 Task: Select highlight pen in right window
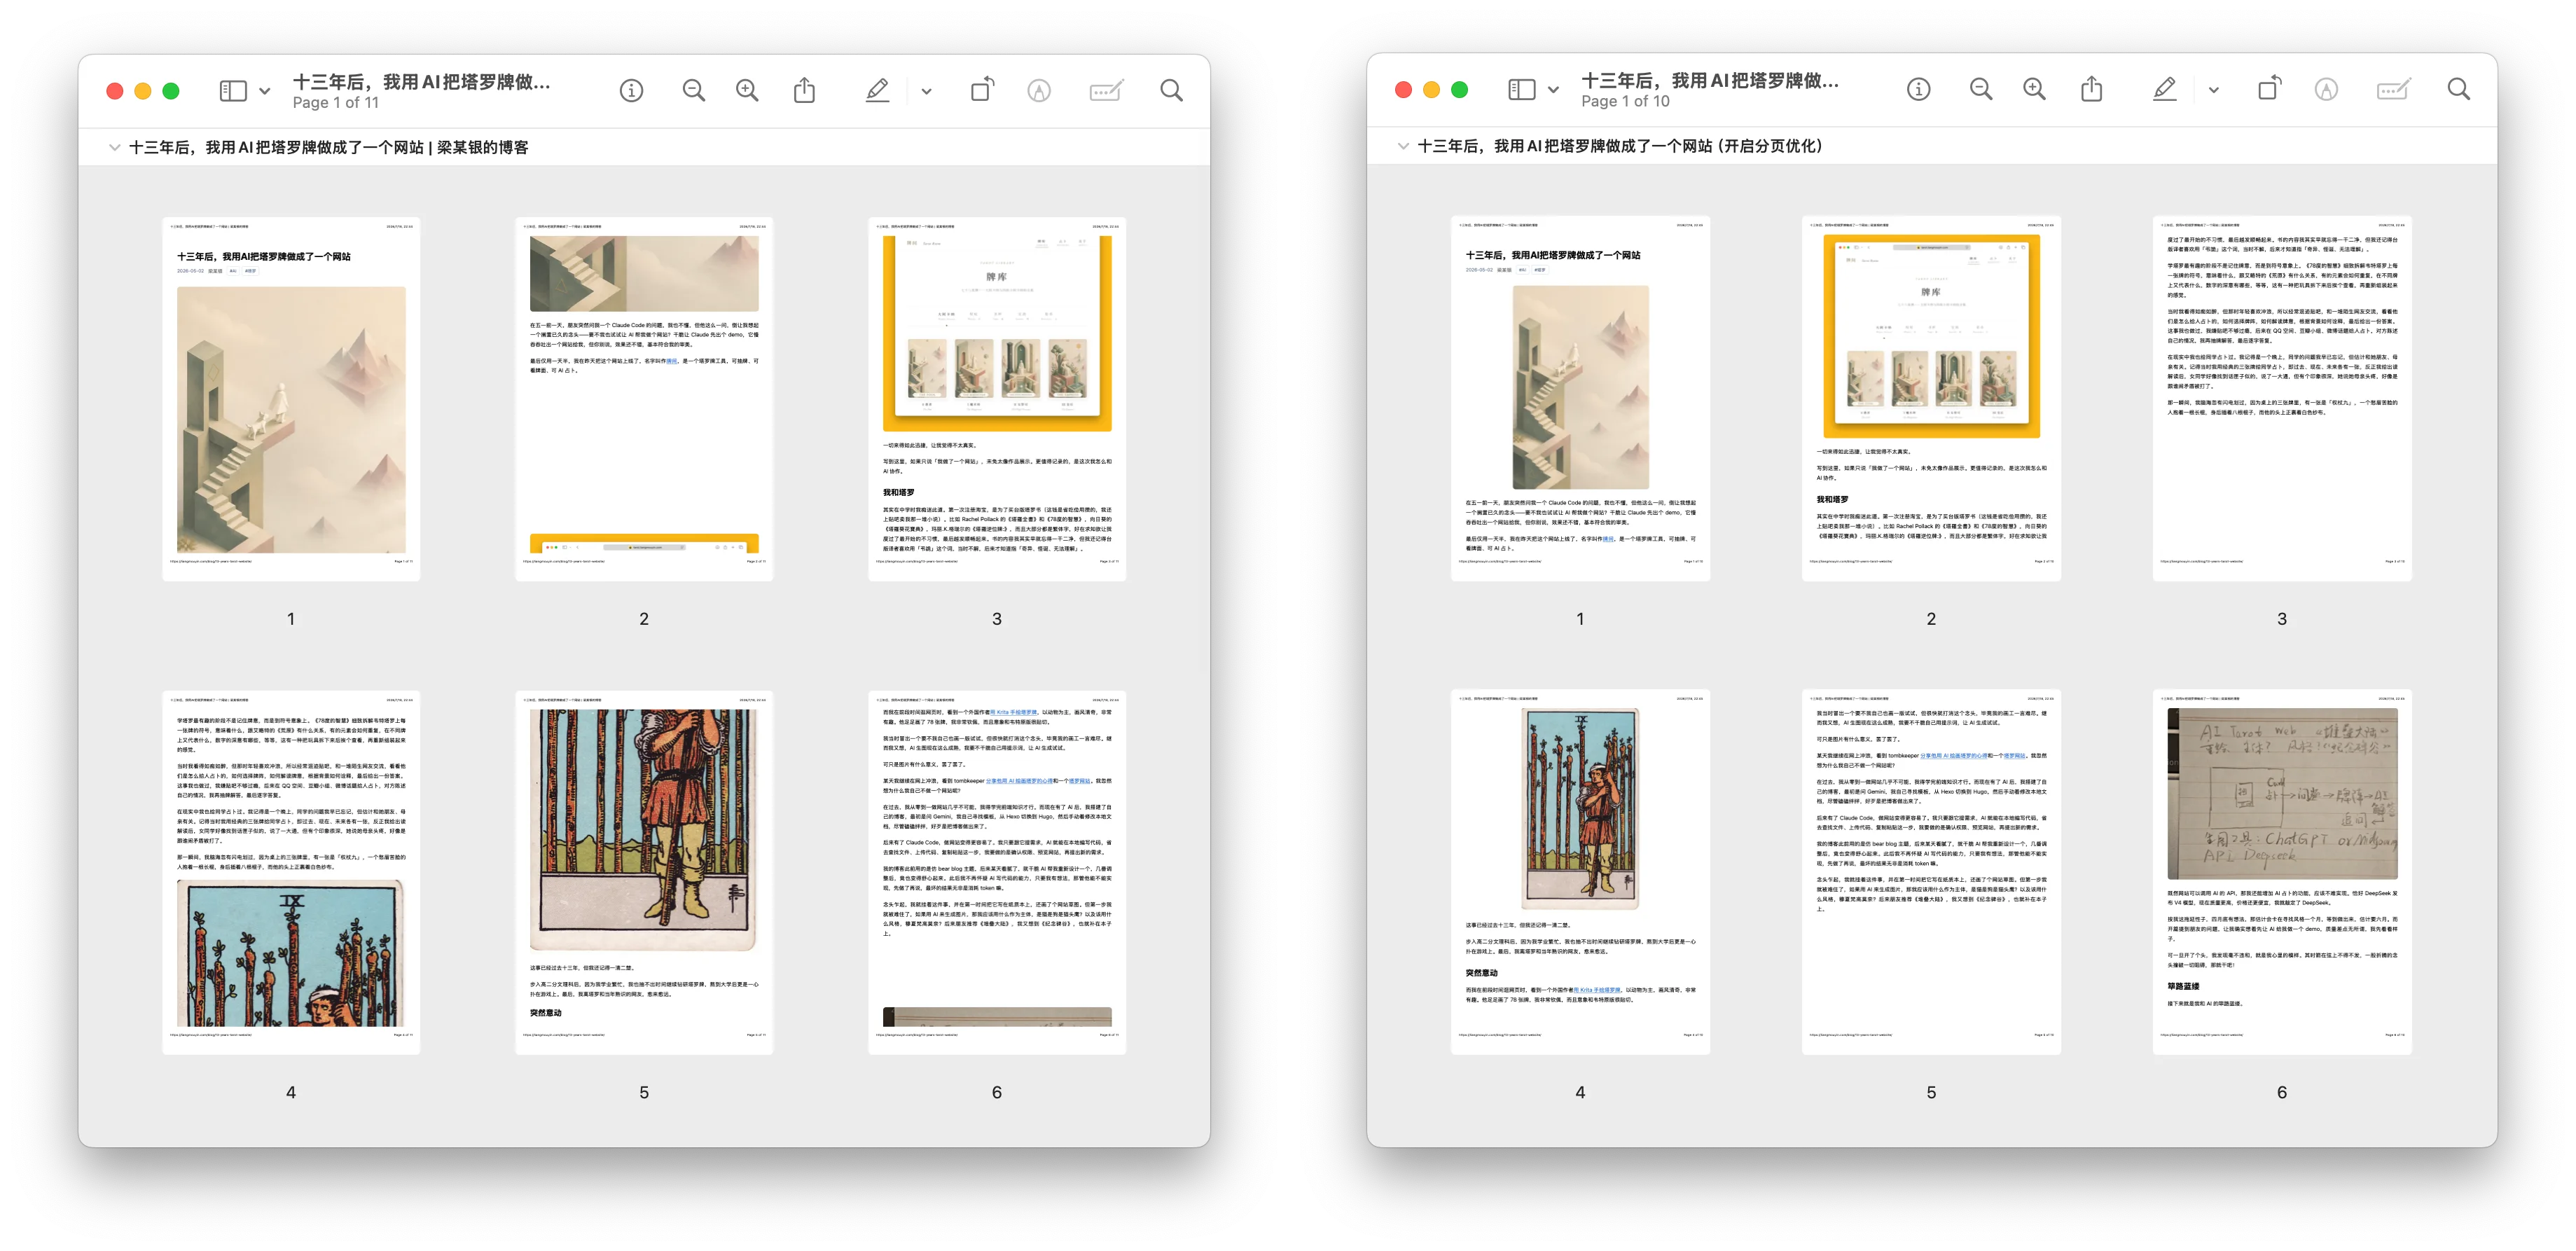pos(2164,90)
